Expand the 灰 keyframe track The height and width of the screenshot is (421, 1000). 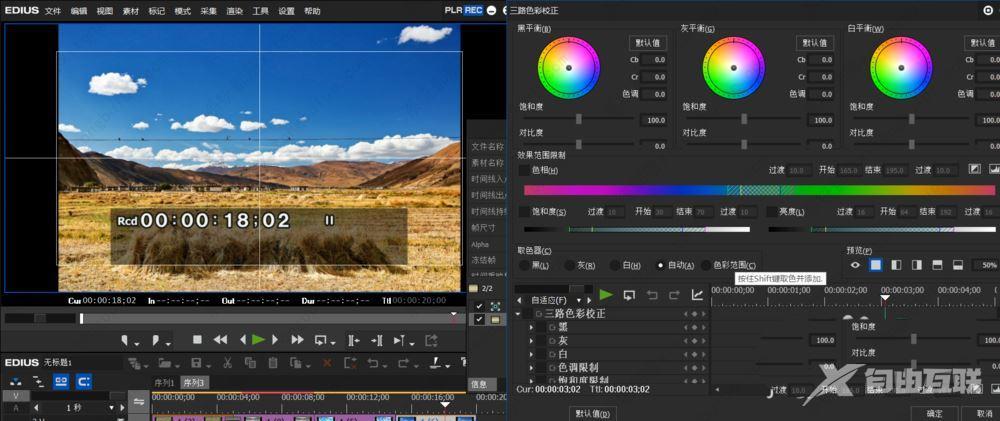click(x=531, y=341)
